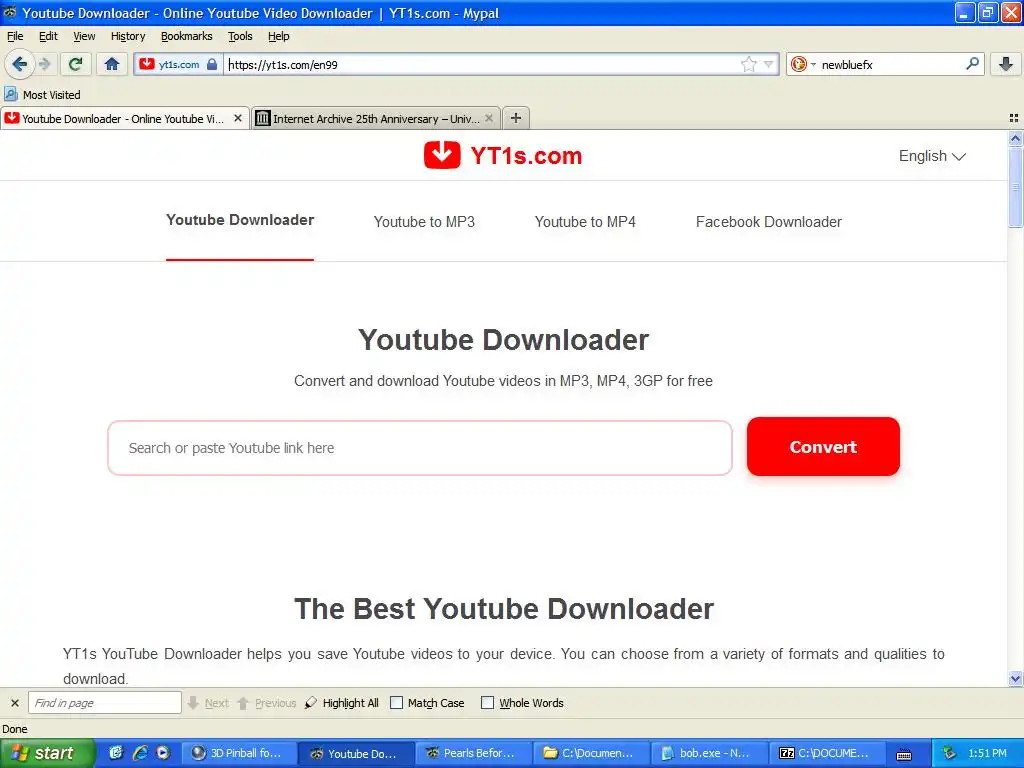The width and height of the screenshot is (1024, 768).
Task: Open the Windows Start menu
Action: (47, 753)
